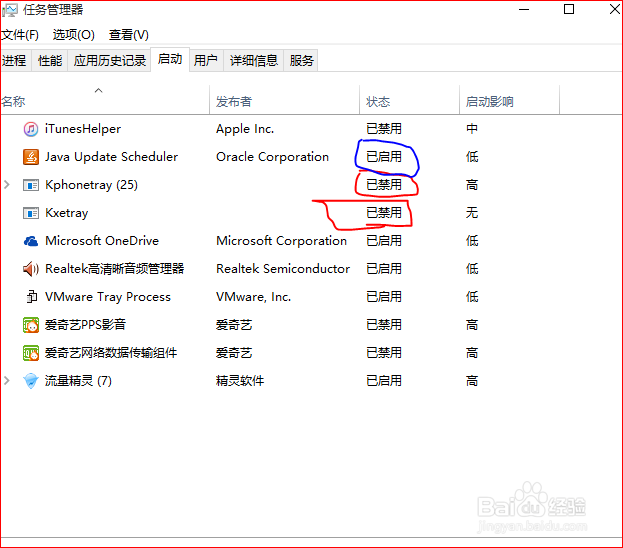Viewport: 623px width, 548px height.
Task: Switch to the 性能 tab
Action: (x=50, y=60)
